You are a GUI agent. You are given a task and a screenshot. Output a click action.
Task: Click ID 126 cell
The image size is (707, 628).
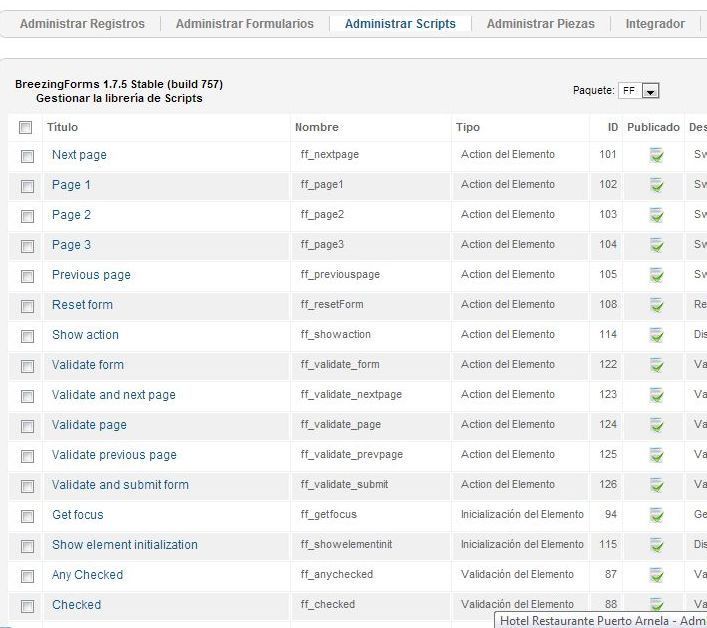[x=608, y=485]
